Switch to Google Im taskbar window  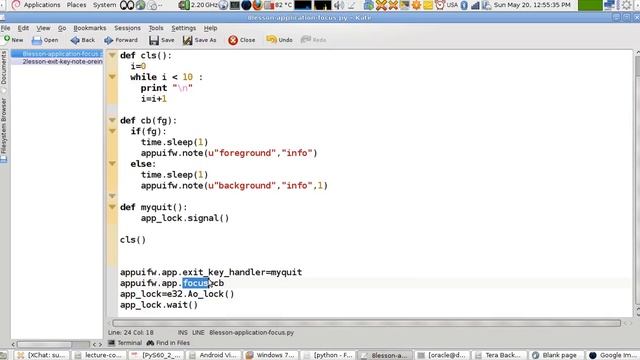[x=613, y=355]
